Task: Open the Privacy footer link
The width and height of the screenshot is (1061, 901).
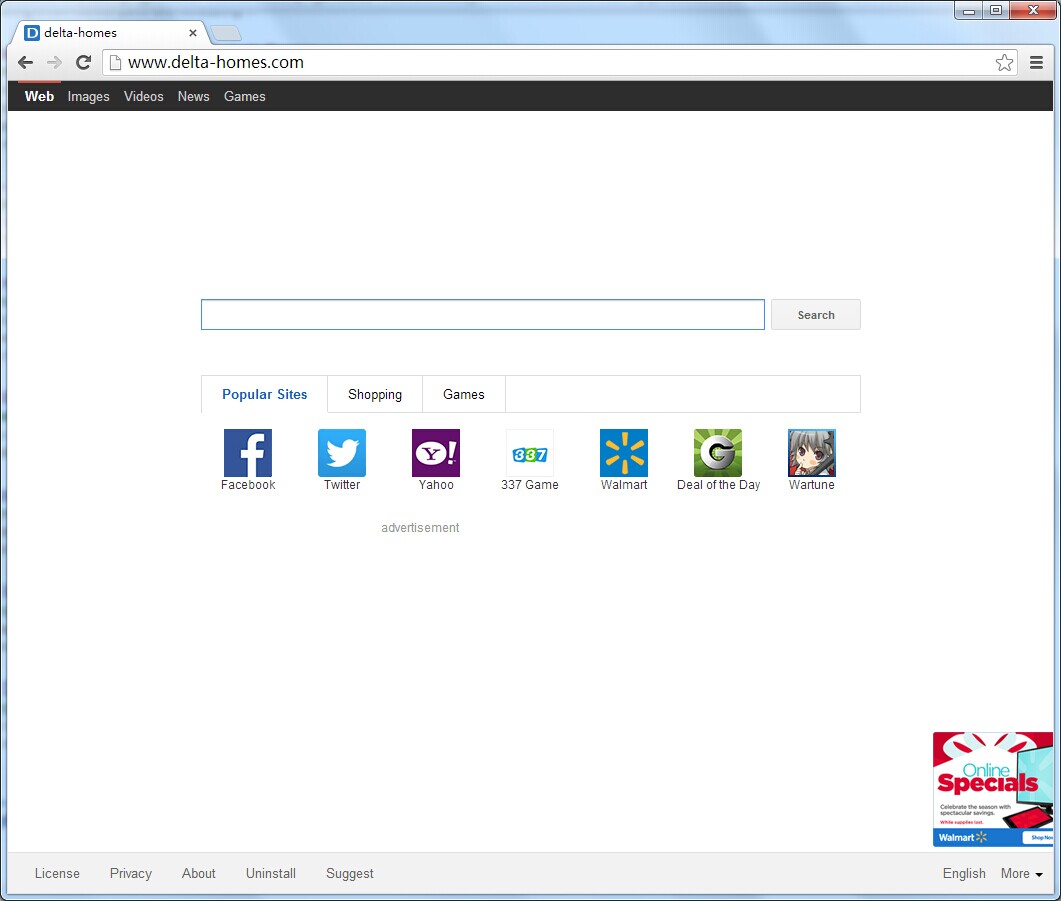Action: click(x=131, y=873)
